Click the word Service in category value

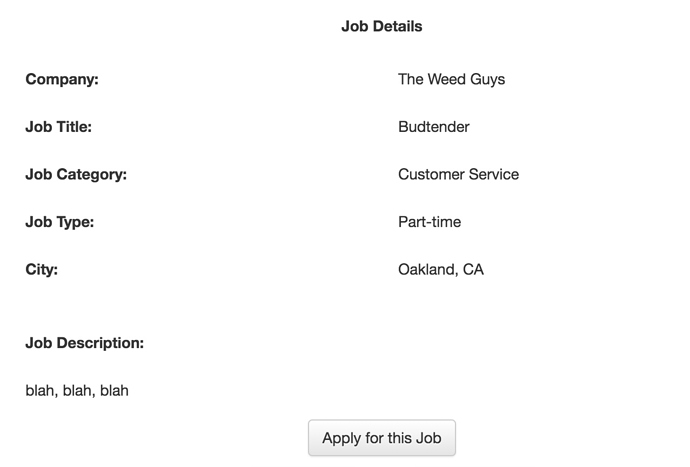tap(493, 174)
